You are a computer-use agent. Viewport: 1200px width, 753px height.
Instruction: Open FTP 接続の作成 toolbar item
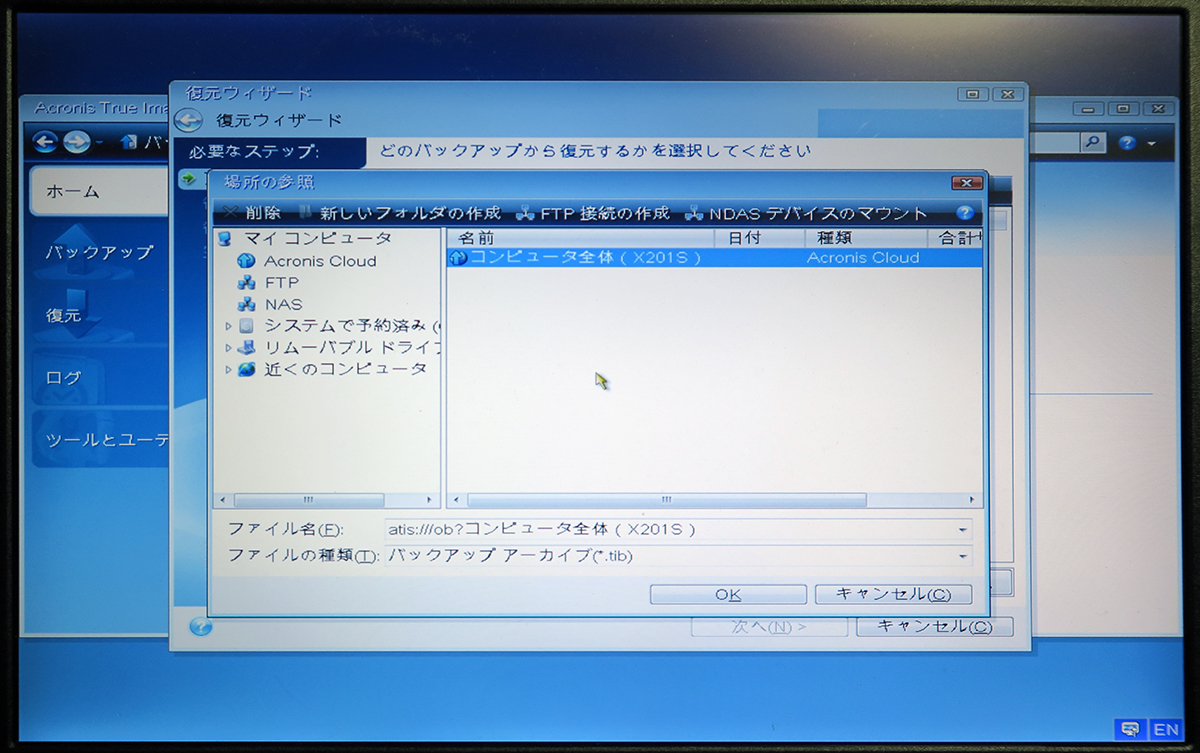593,213
